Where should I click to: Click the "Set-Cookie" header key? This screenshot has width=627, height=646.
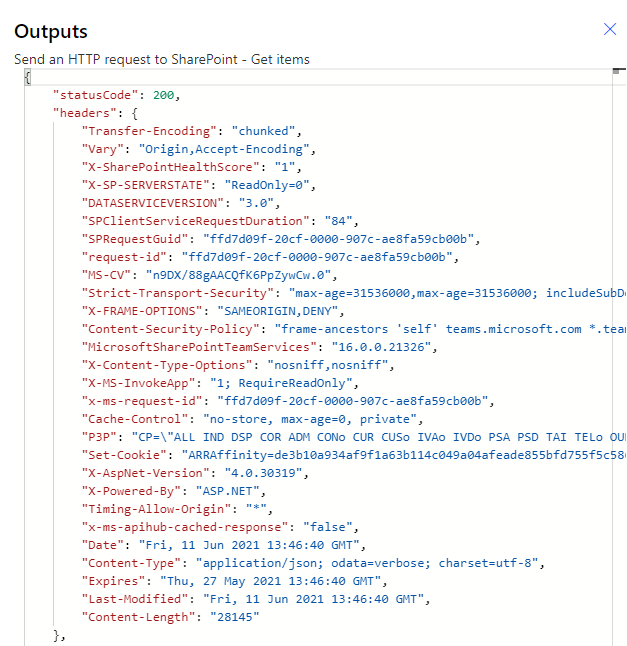[x=123, y=455]
